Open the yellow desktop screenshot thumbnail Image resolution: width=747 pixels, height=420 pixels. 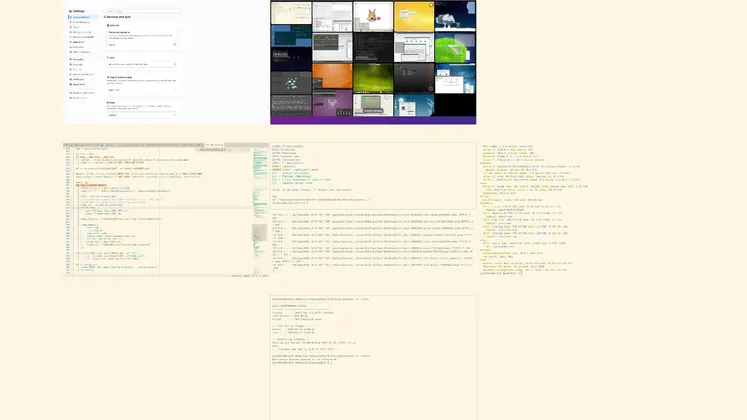[x=414, y=16]
